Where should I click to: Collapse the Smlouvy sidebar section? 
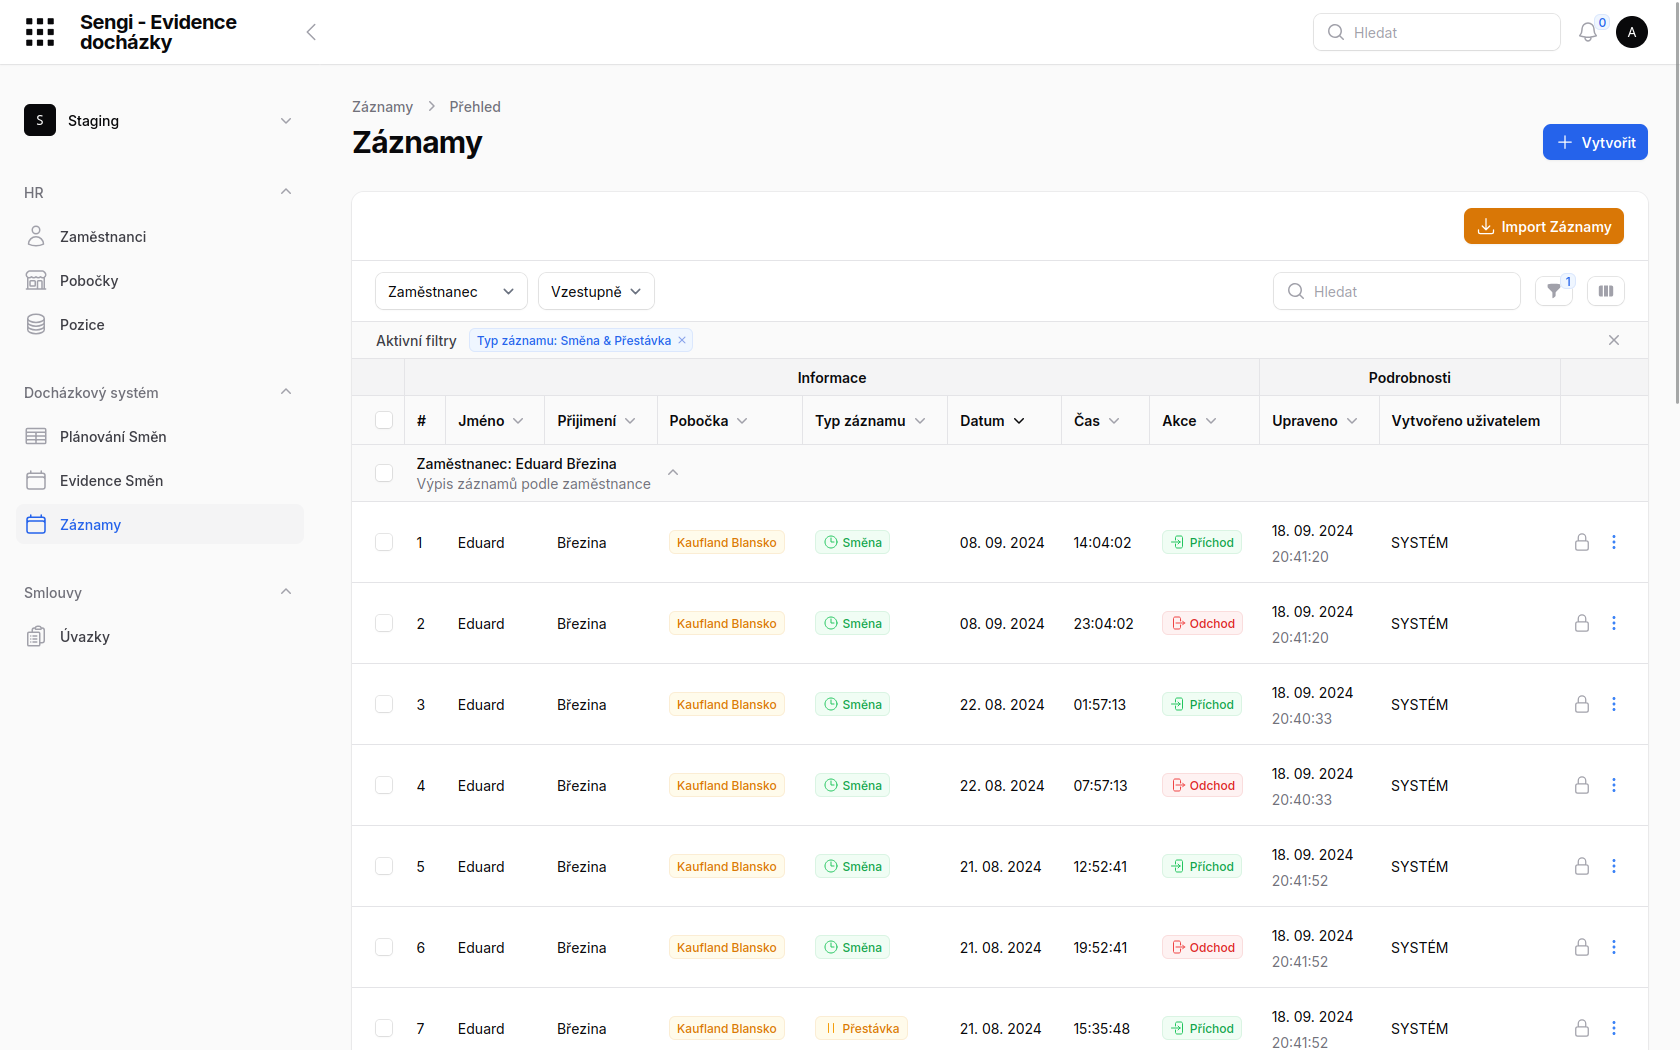coord(286,592)
